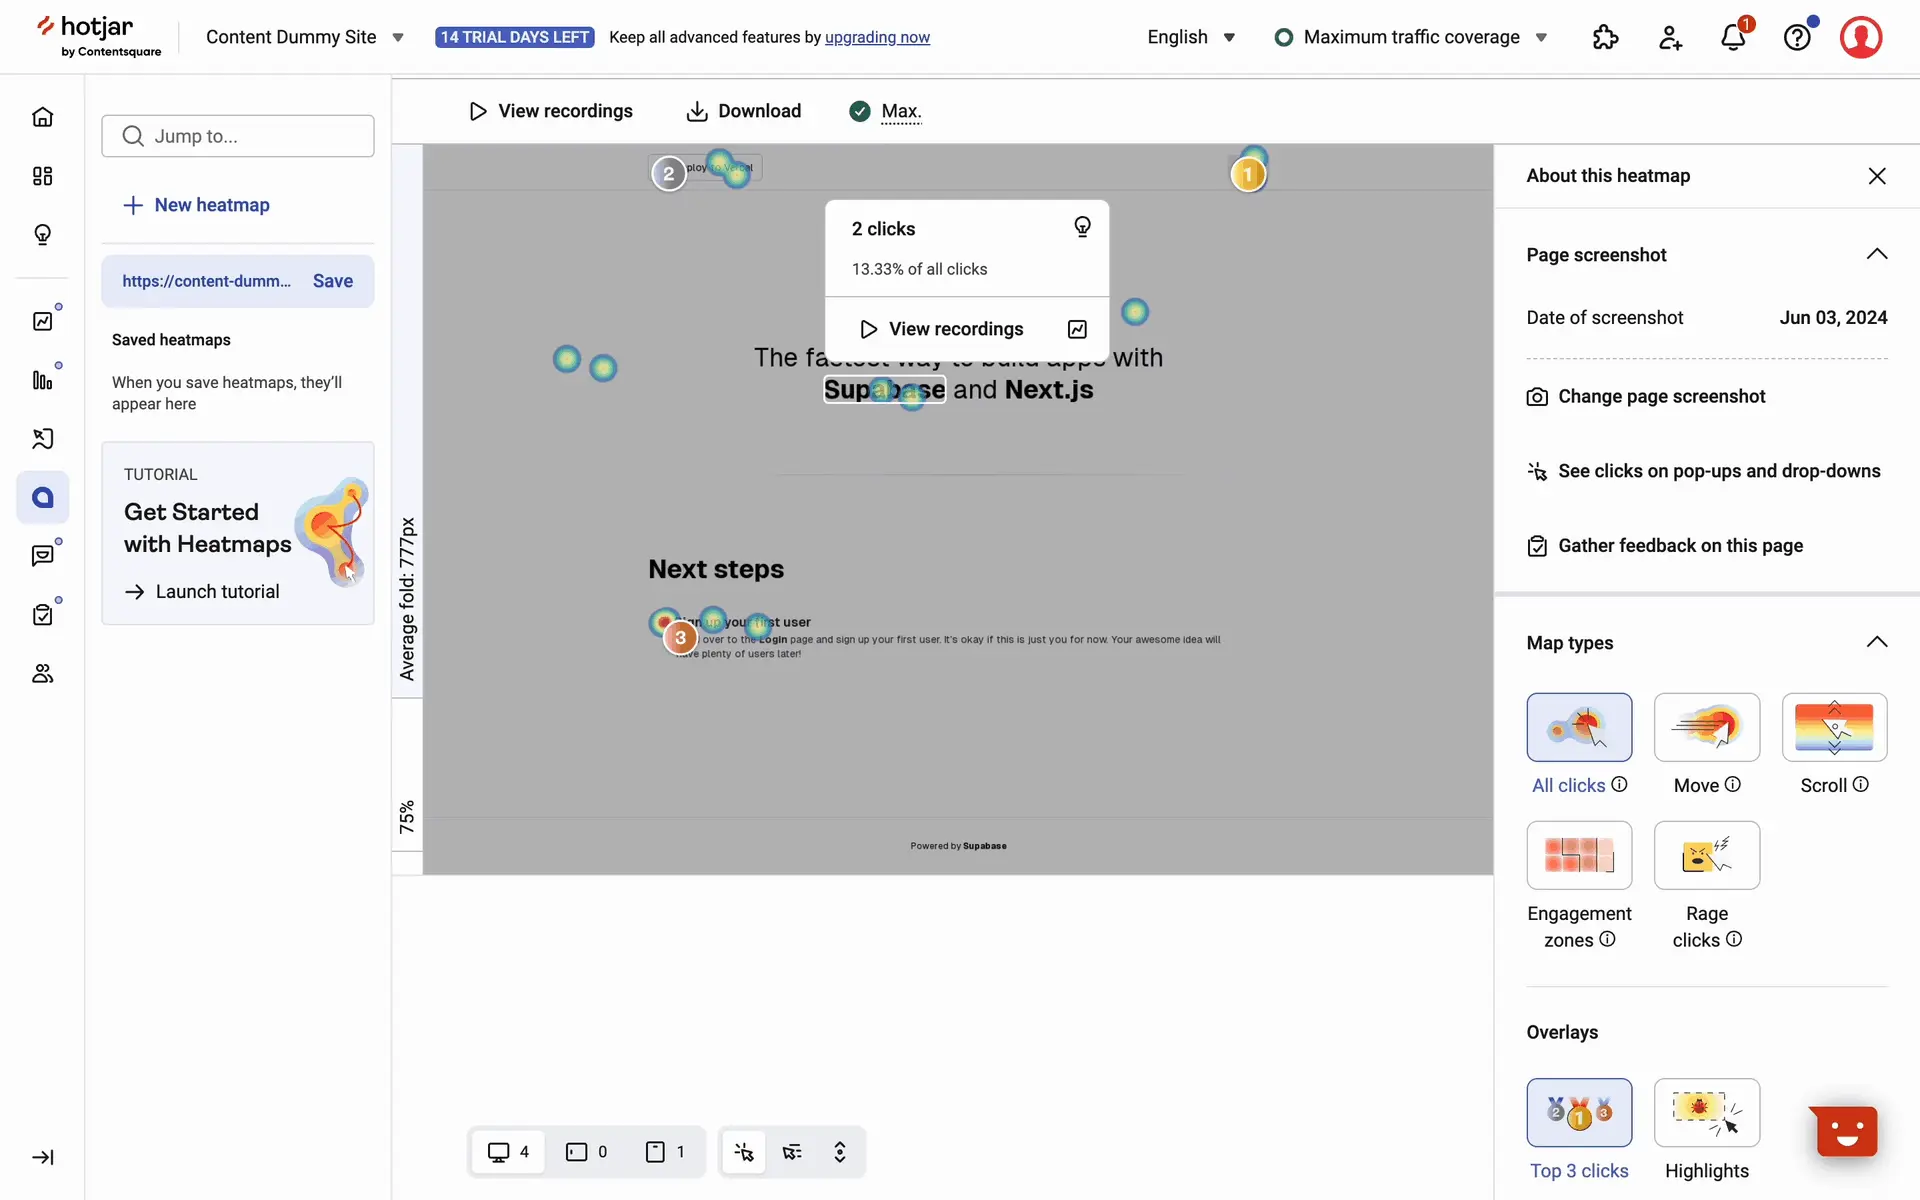Open the notifications bell icon

(x=1733, y=38)
